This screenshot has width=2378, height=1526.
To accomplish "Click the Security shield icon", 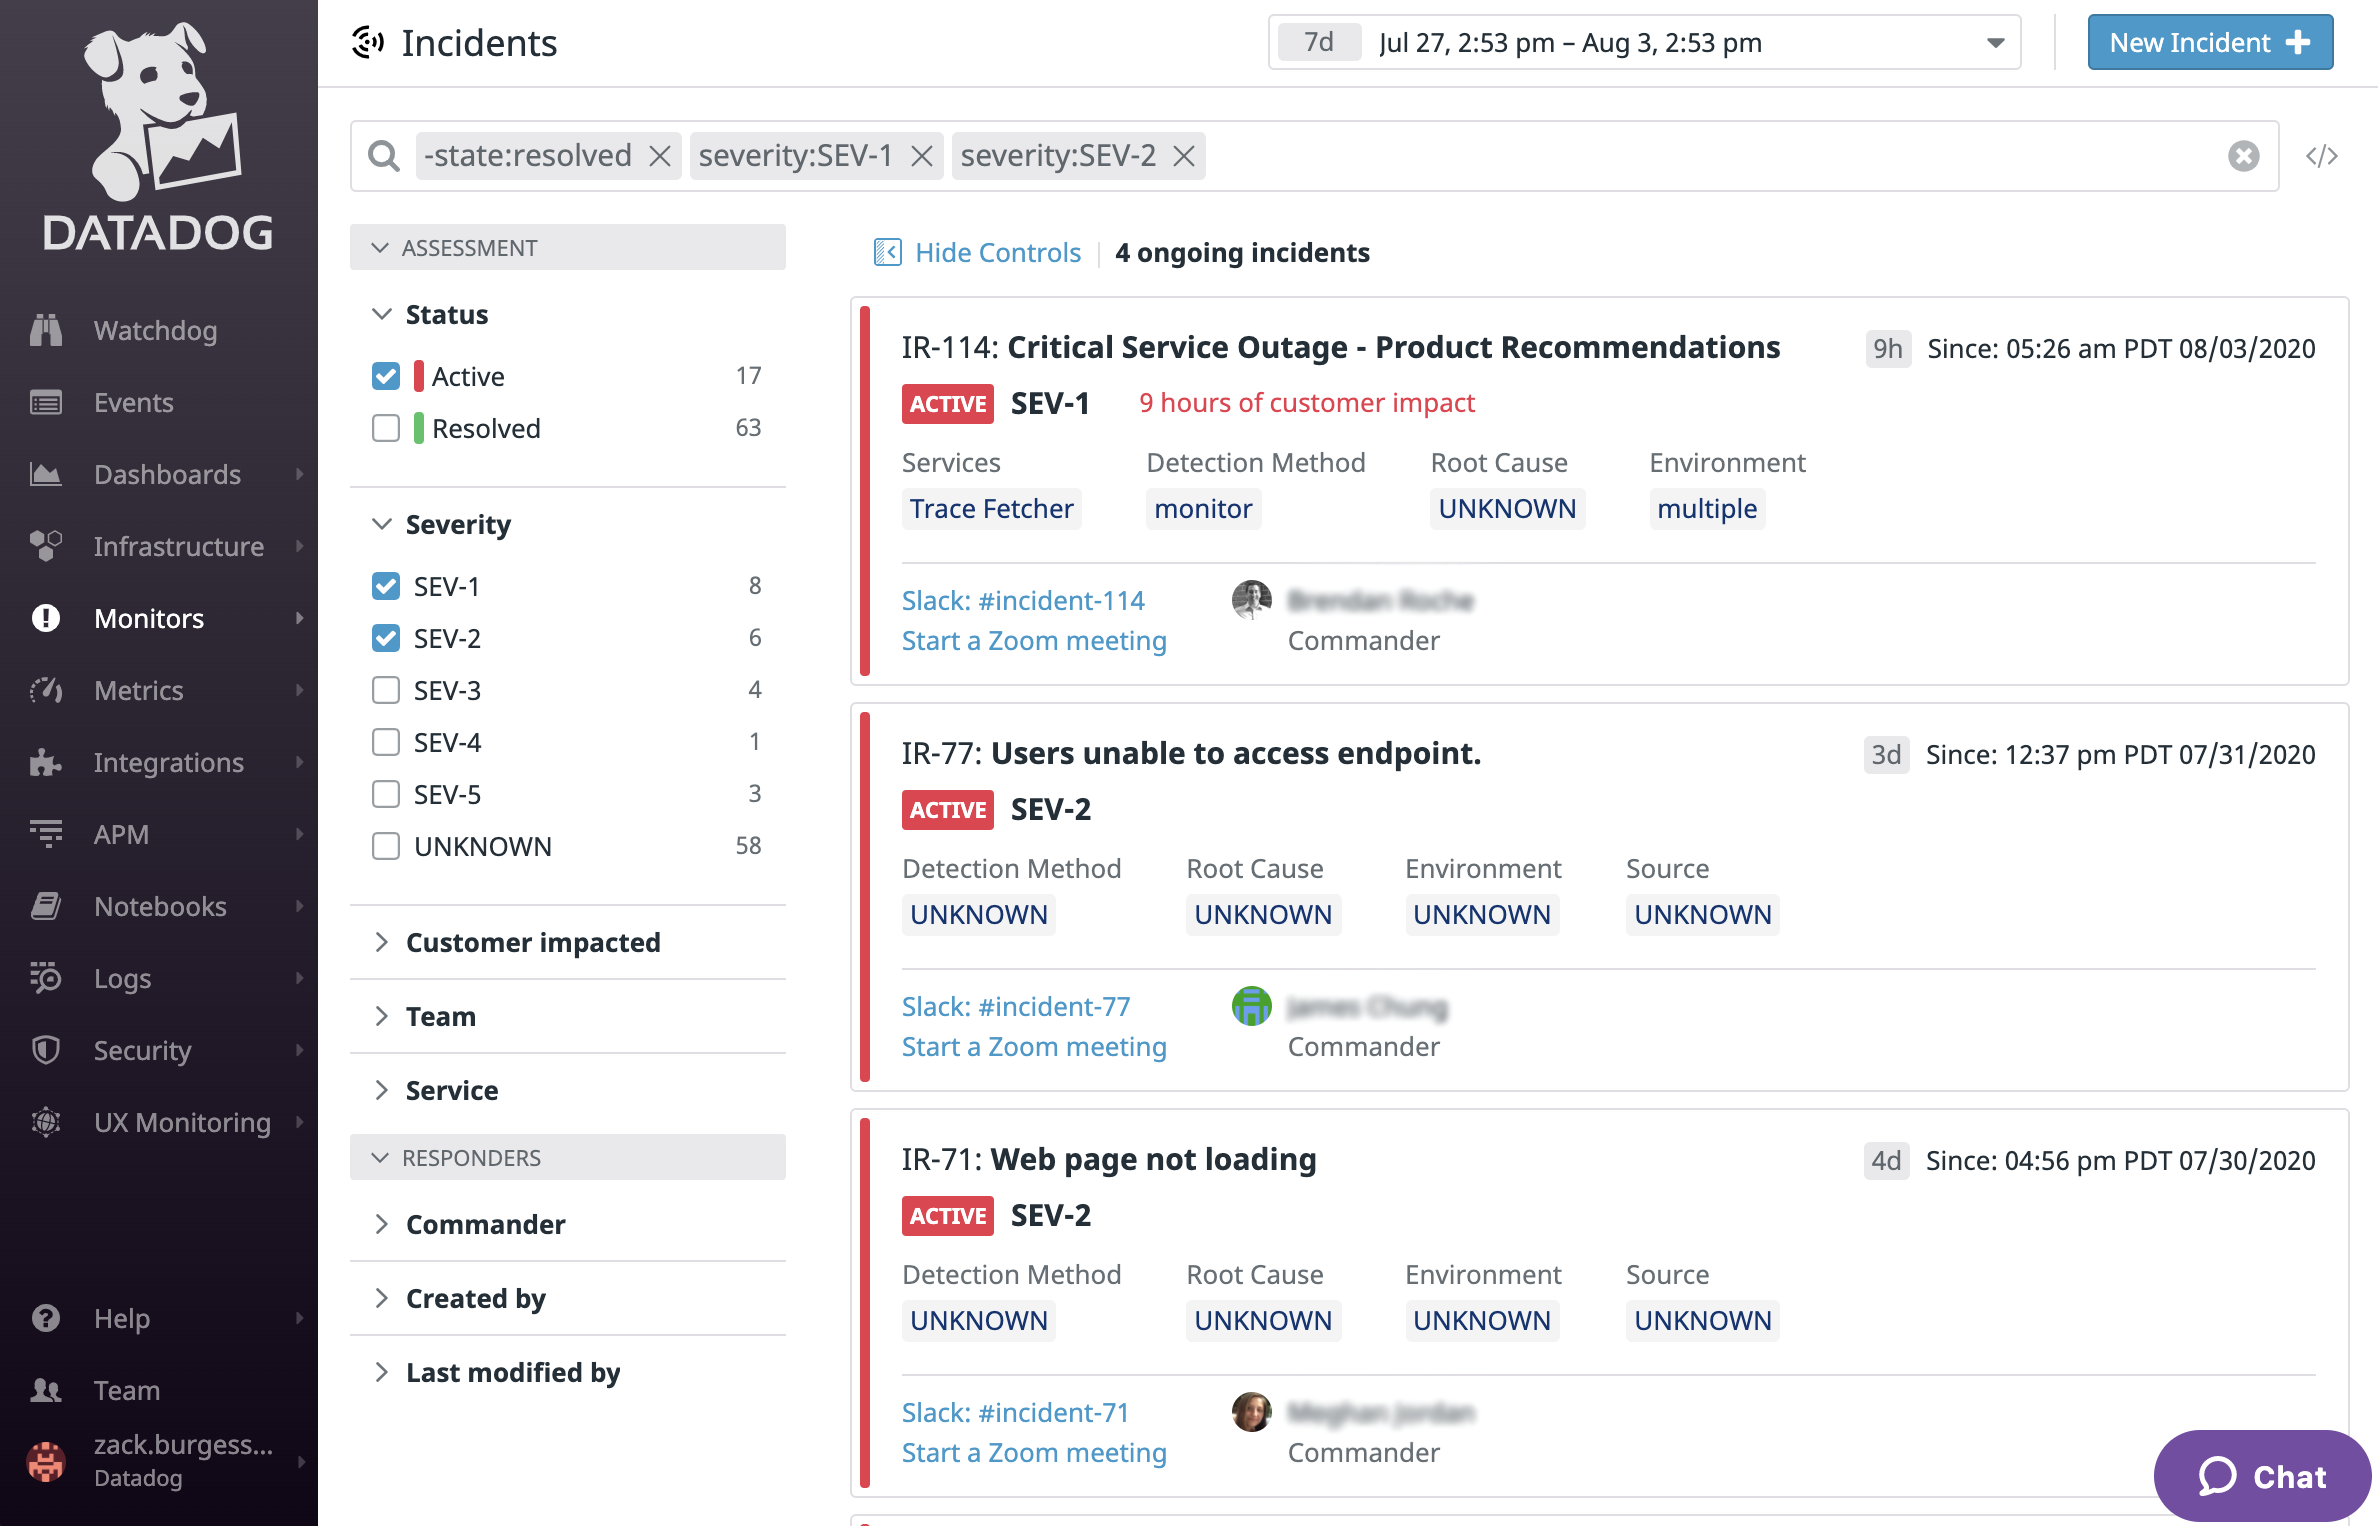I will tap(46, 1050).
